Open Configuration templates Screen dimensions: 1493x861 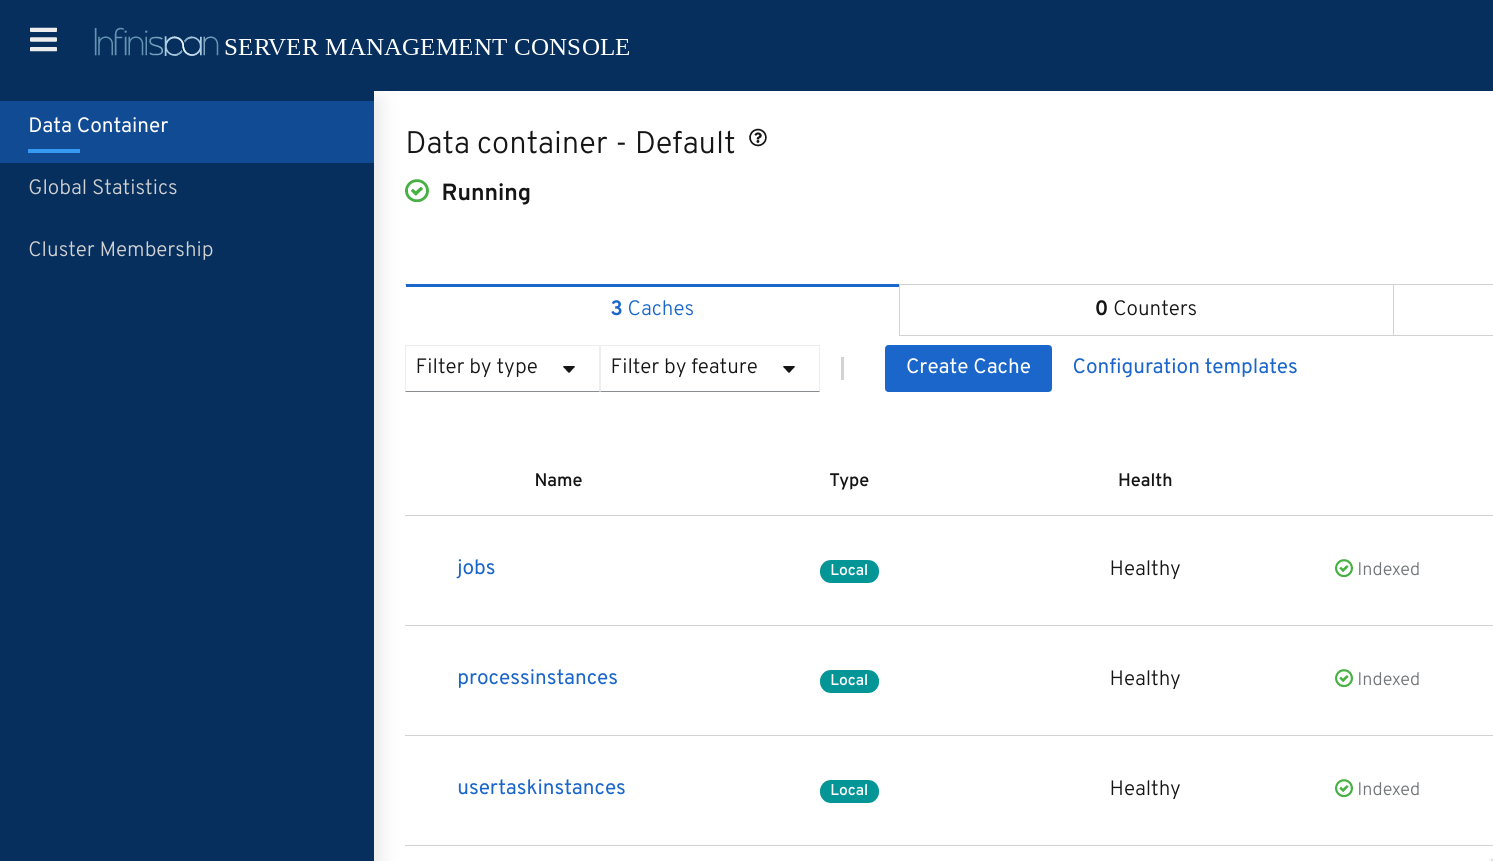point(1184,367)
